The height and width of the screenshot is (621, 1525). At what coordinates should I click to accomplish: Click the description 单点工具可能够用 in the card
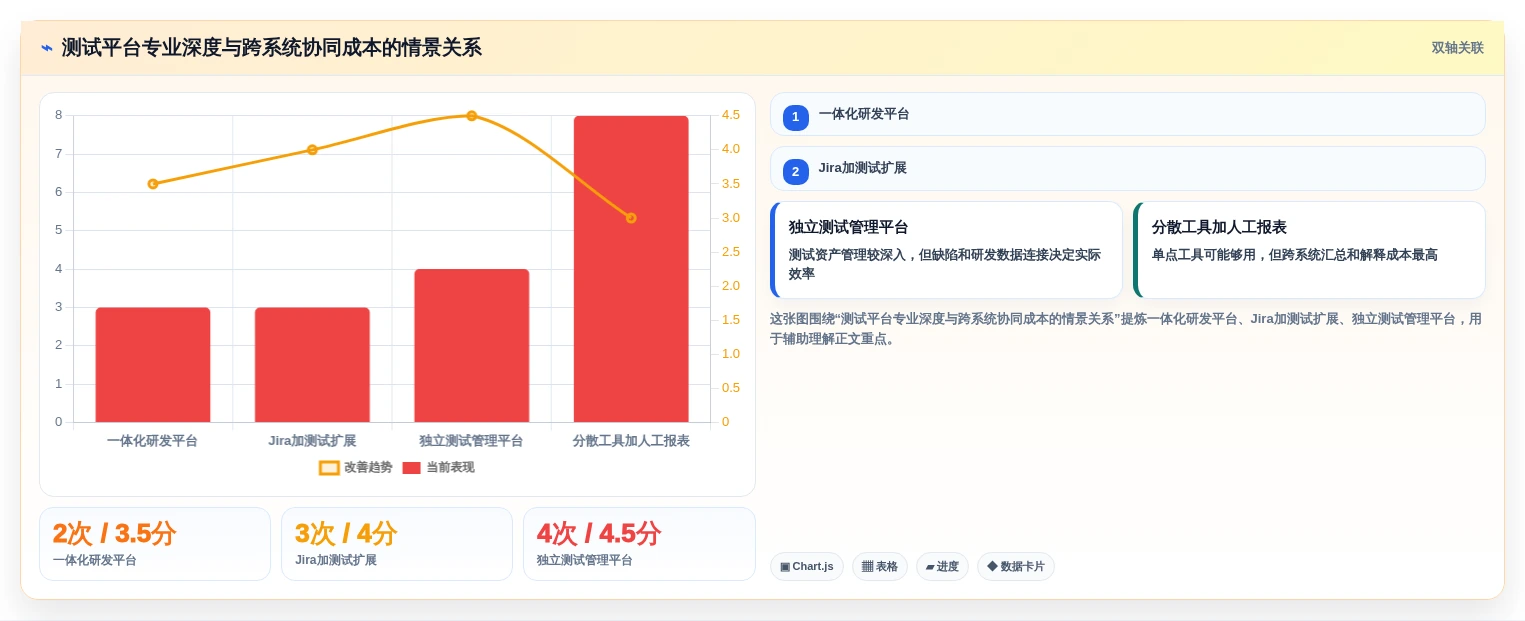point(1295,255)
